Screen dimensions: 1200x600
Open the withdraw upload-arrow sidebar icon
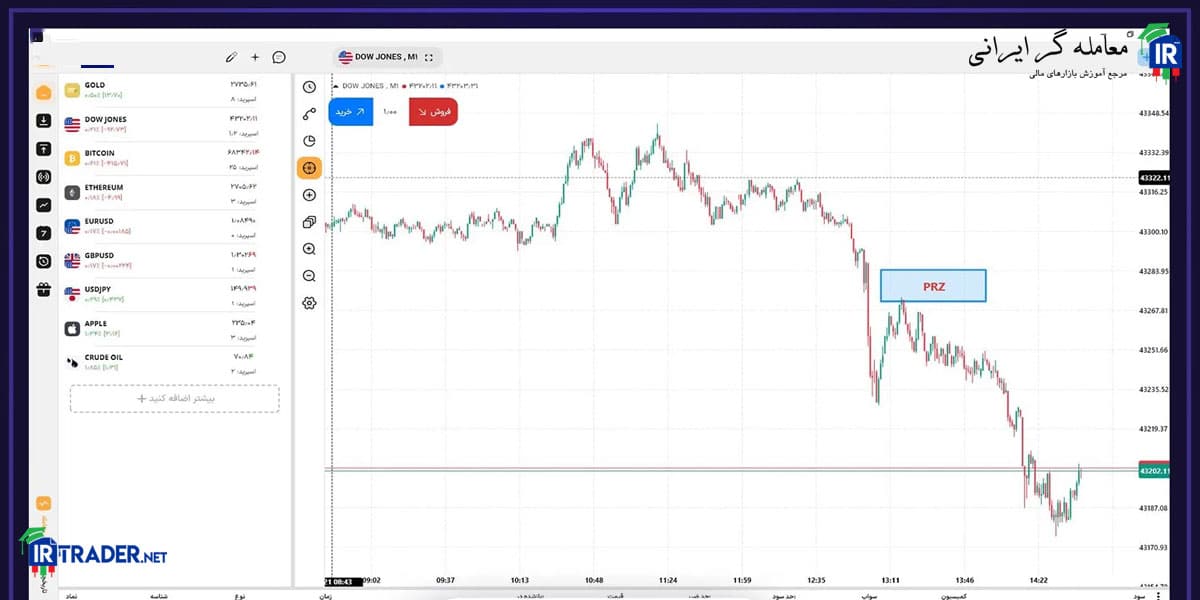coord(44,149)
